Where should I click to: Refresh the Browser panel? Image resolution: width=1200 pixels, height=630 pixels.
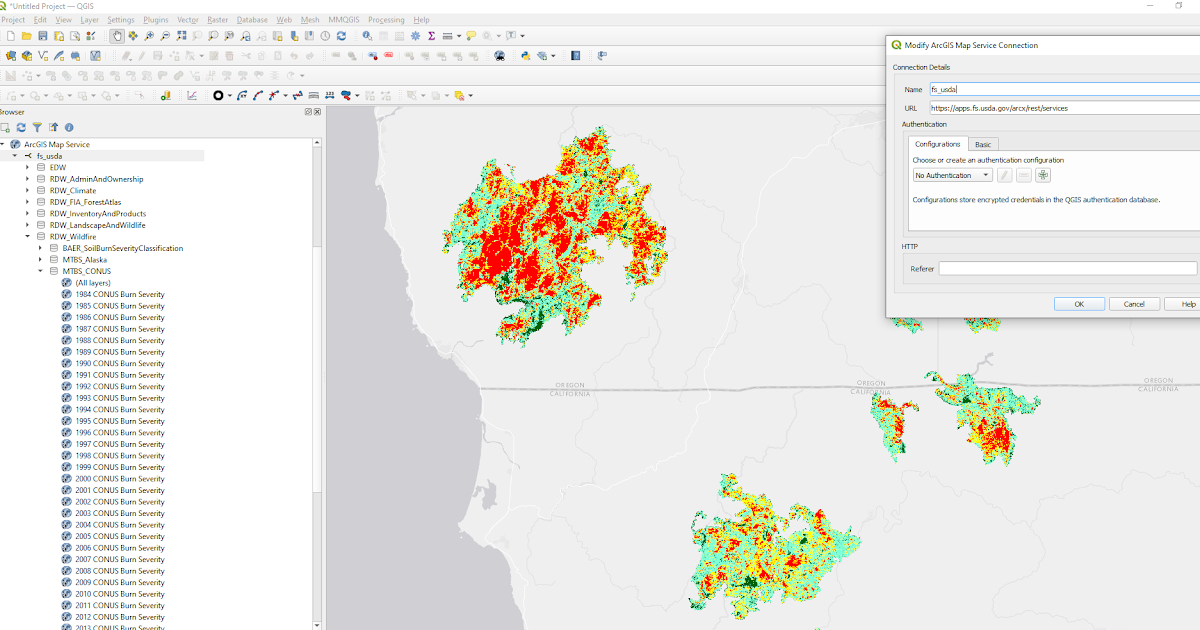tap(21, 127)
